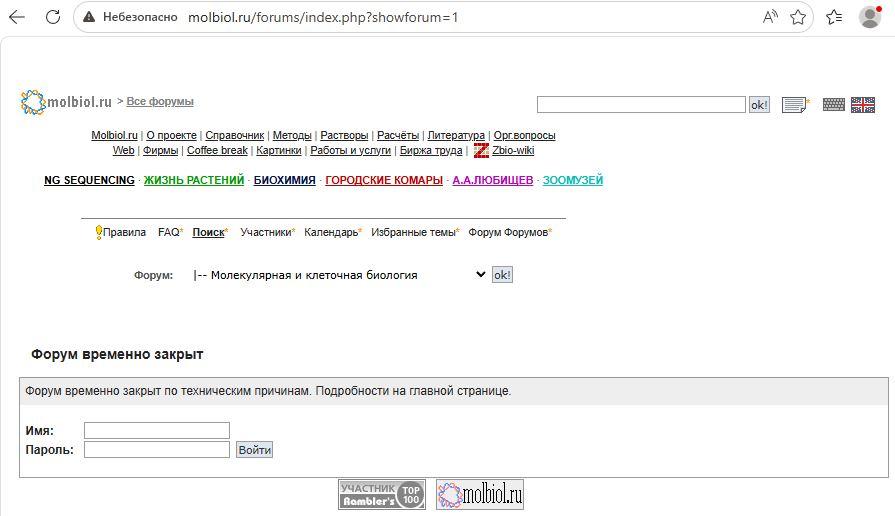Click the new note page icon
This screenshot has height=516, width=895.
795,105
